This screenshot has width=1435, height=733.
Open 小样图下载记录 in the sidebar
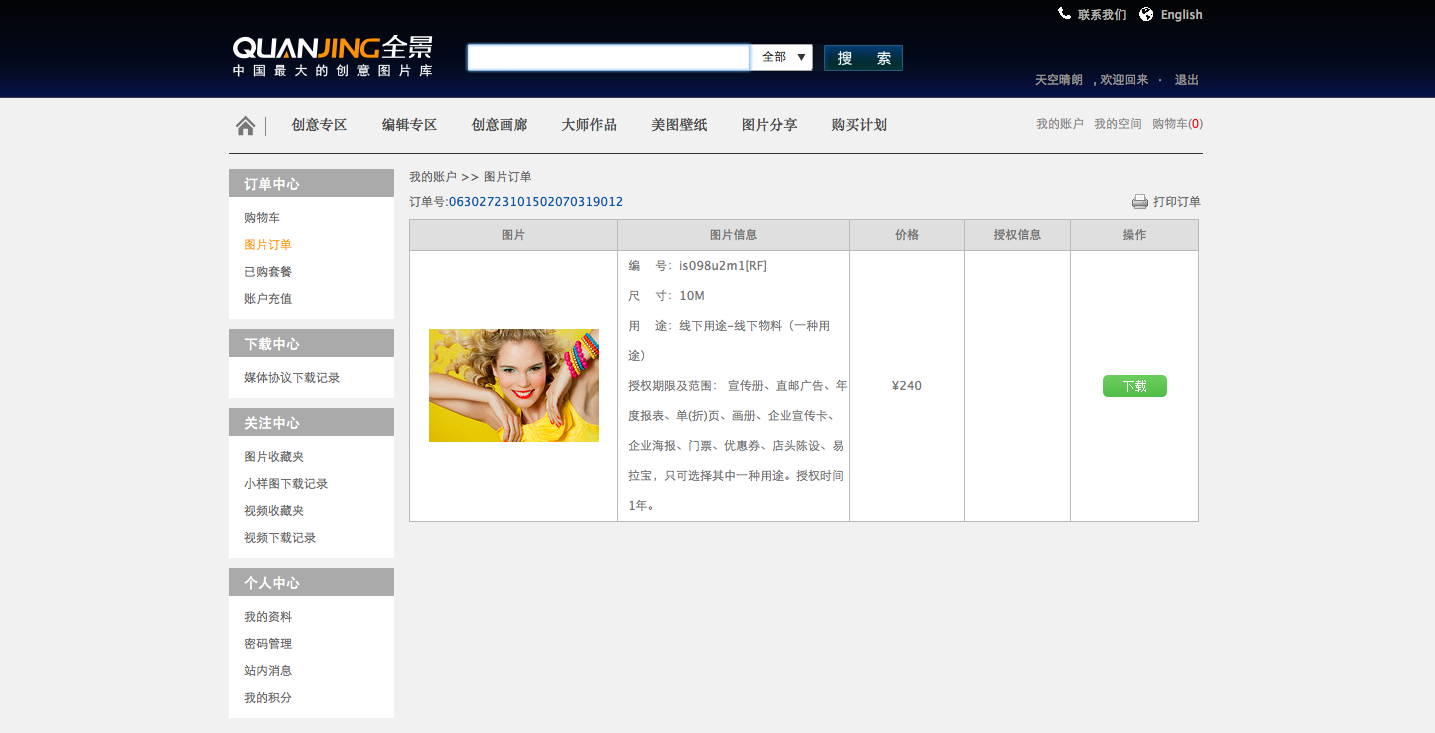click(x=286, y=484)
